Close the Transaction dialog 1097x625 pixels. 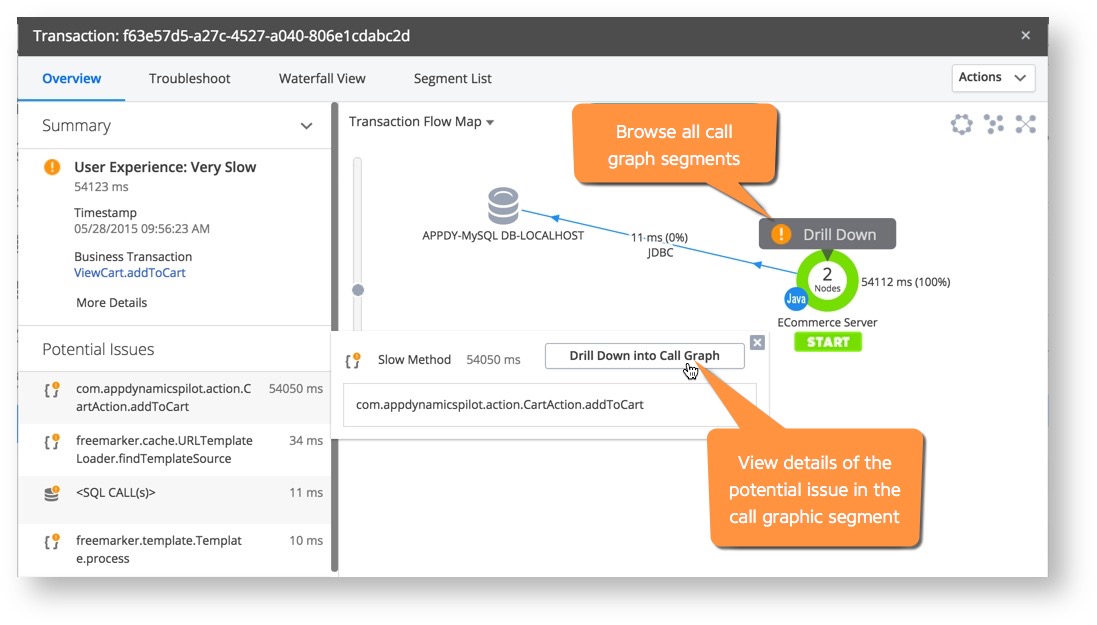[1026, 36]
